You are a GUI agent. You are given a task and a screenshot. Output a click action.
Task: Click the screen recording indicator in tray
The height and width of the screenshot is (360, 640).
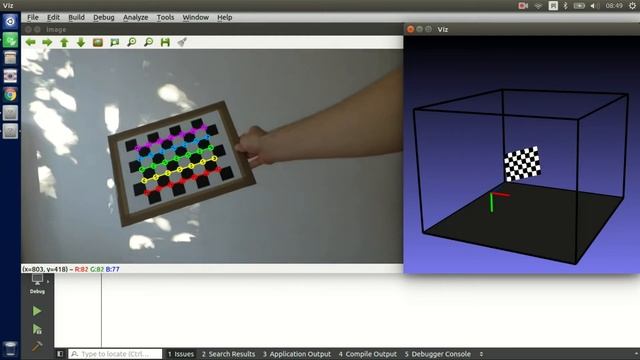[x=523, y=6]
